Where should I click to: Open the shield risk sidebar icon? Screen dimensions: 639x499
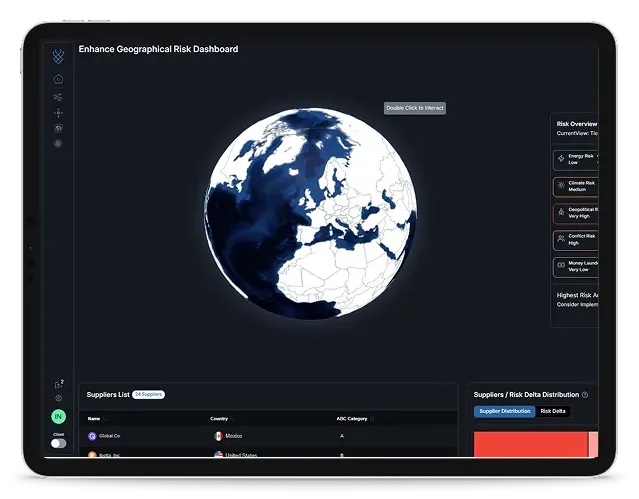[58, 128]
